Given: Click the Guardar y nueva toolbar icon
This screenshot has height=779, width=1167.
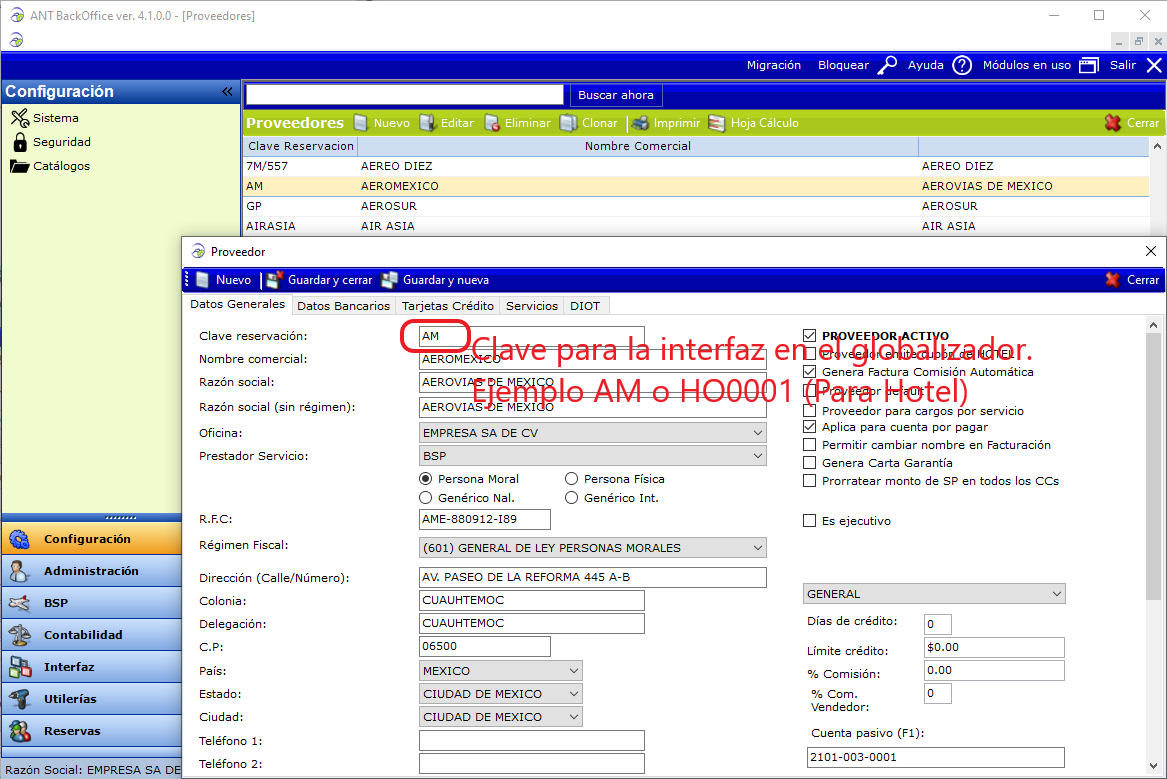Looking at the screenshot, I should [x=389, y=280].
